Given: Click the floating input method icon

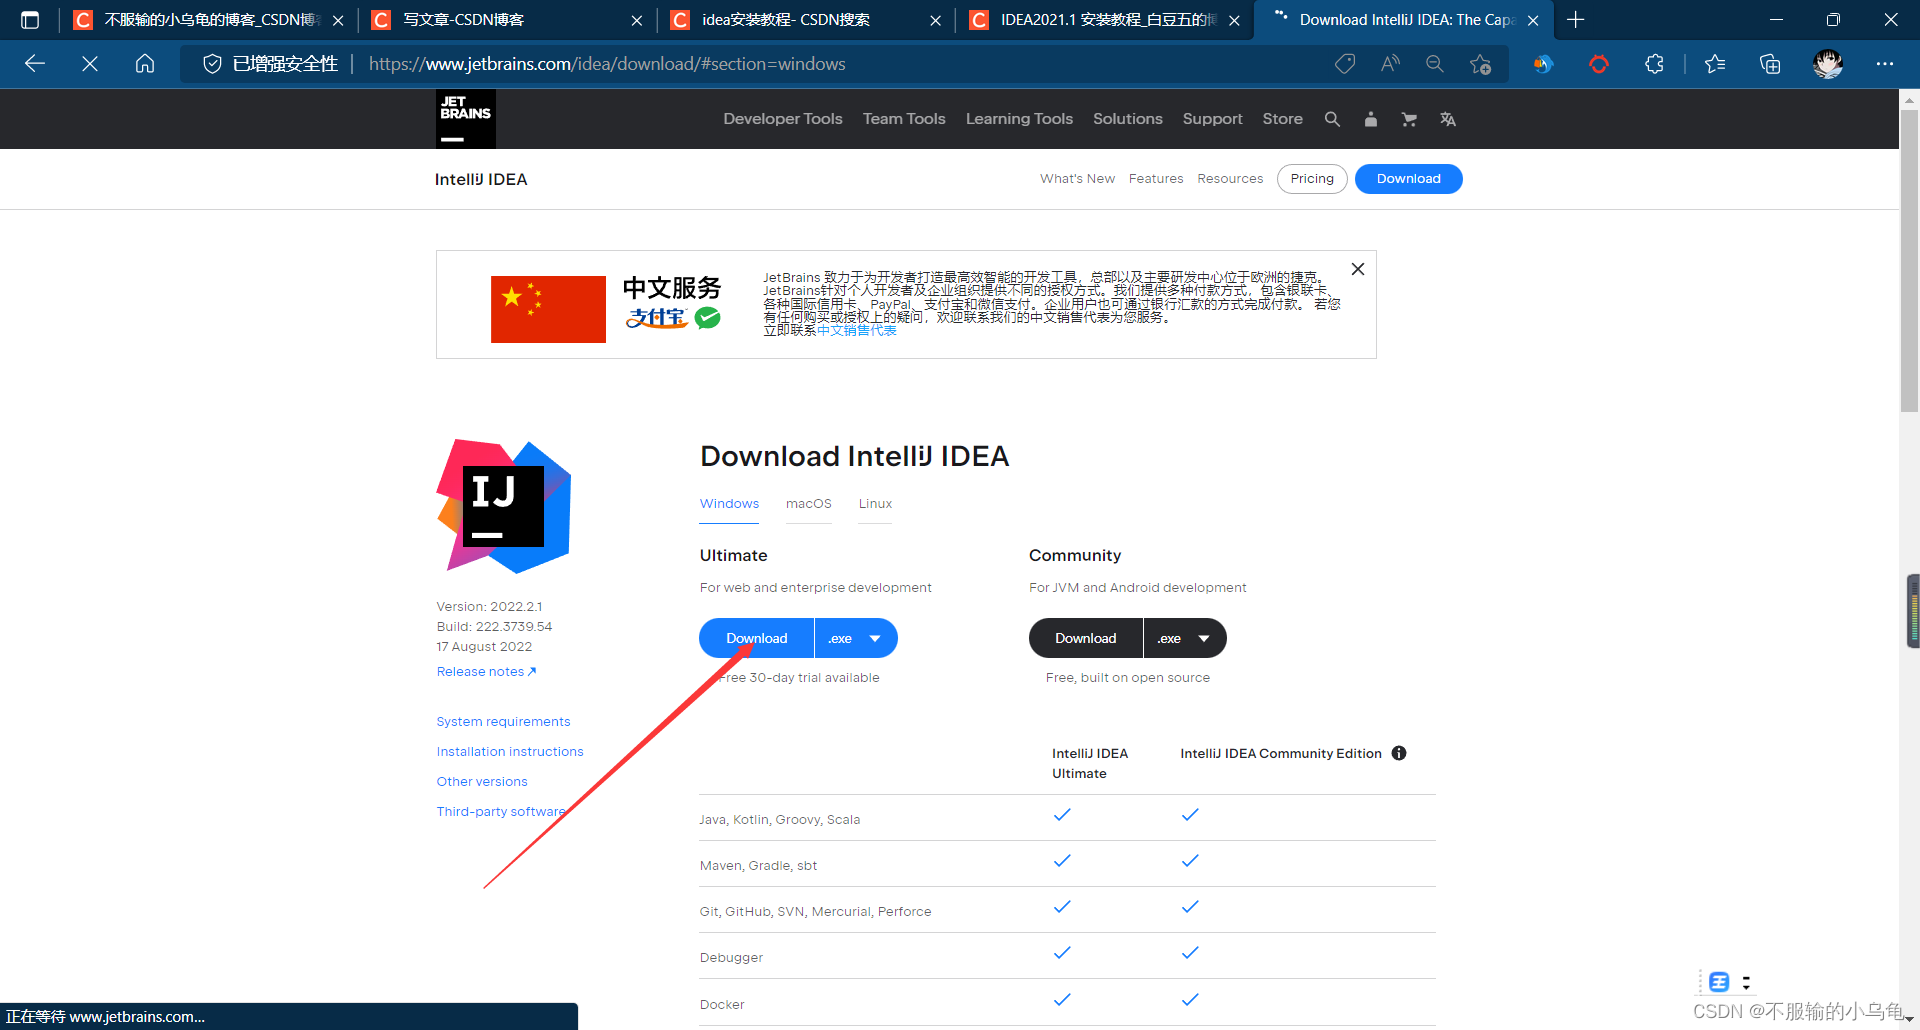Looking at the screenshot, I should 1719,982.
